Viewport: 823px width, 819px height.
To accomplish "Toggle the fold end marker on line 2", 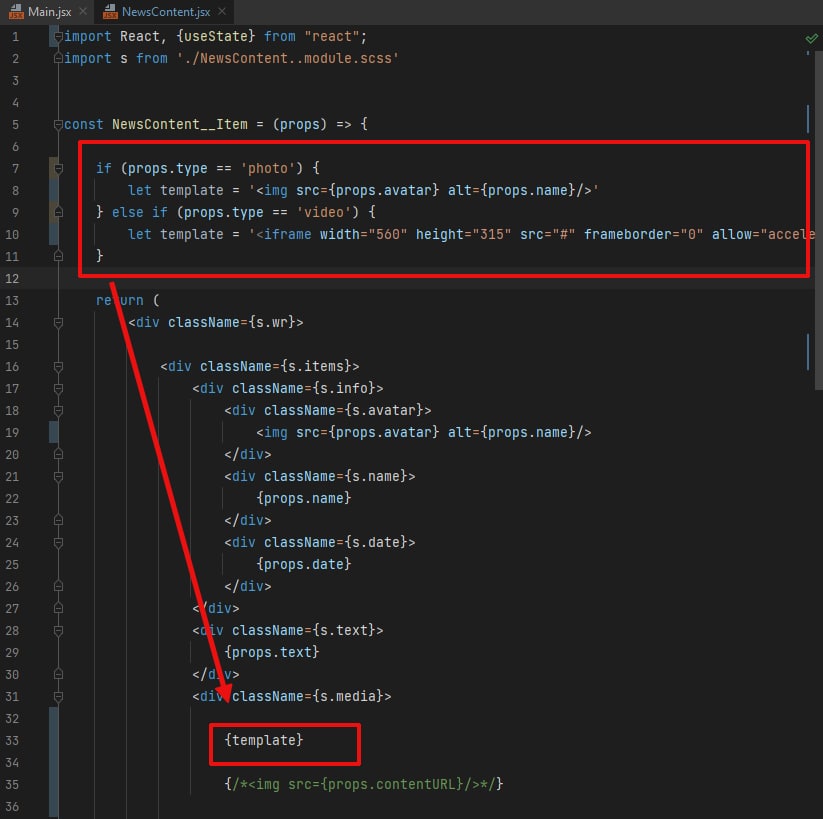I will click(58, 58).
